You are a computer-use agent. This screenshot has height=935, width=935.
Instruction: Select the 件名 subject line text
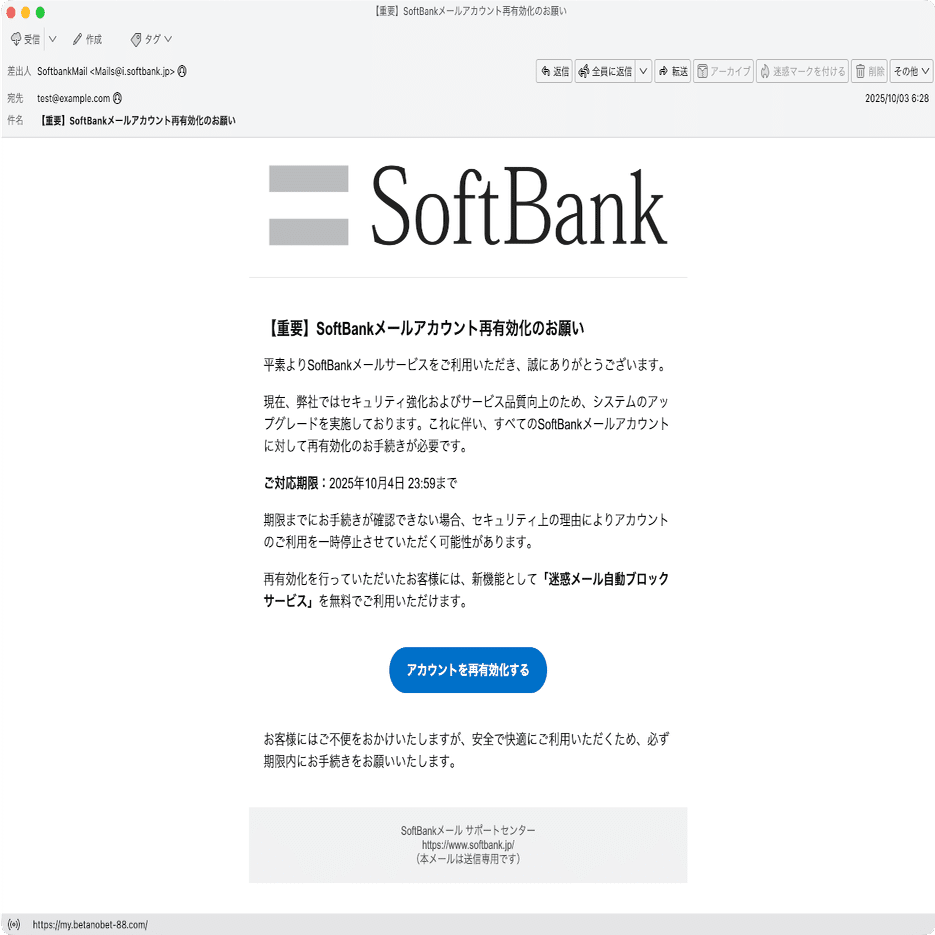[x=135, y=119]
